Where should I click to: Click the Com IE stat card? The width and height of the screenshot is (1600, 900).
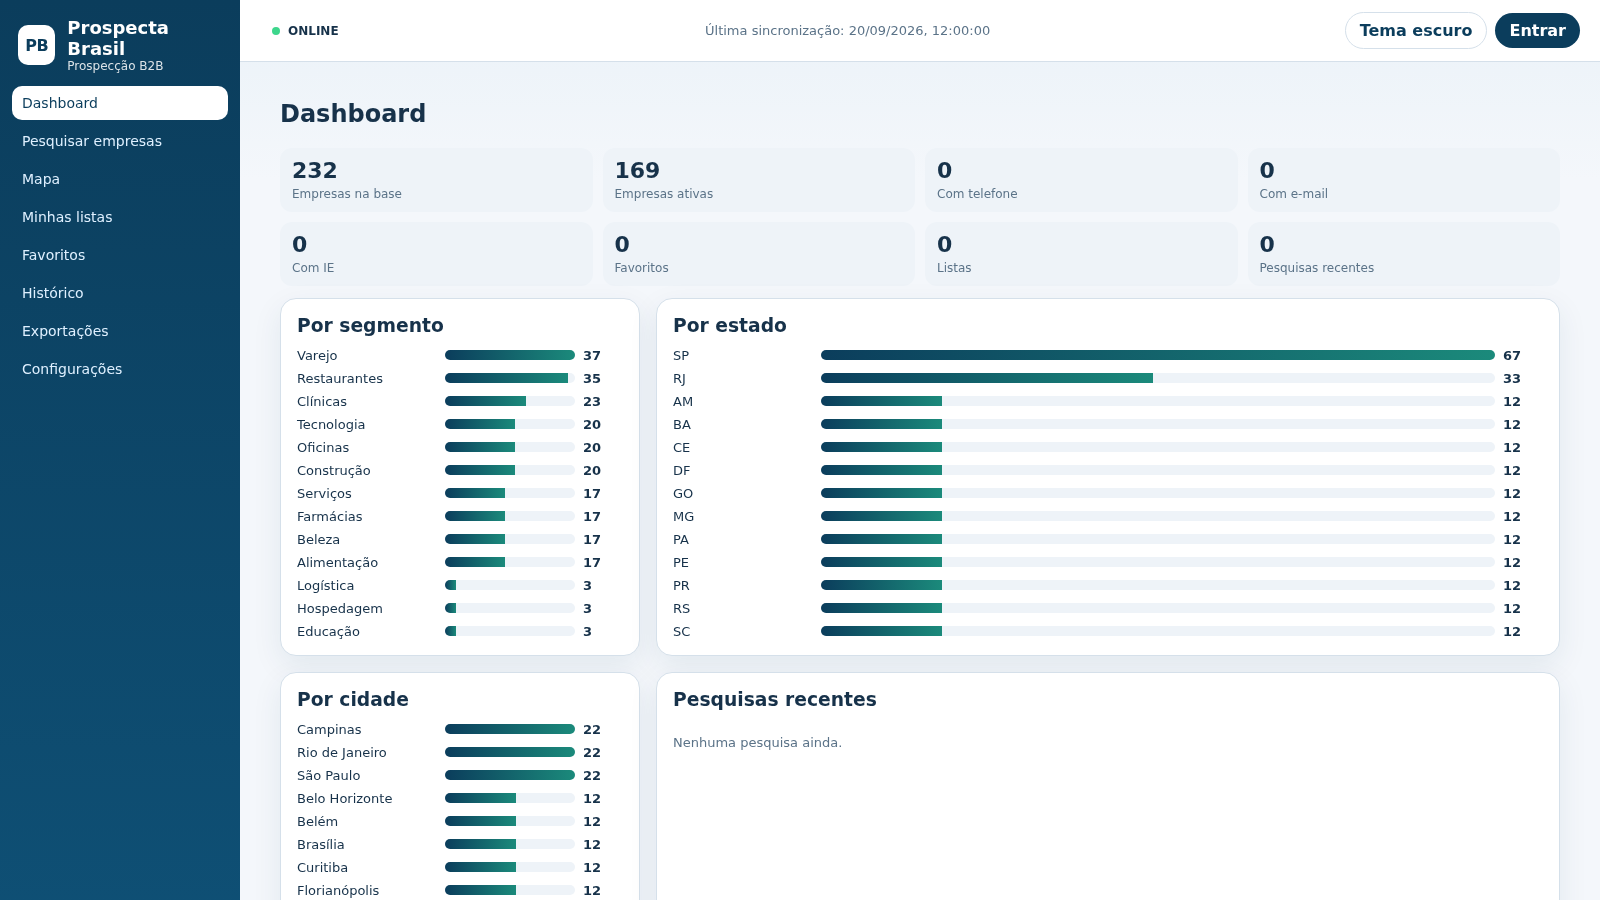pos(436,254)
